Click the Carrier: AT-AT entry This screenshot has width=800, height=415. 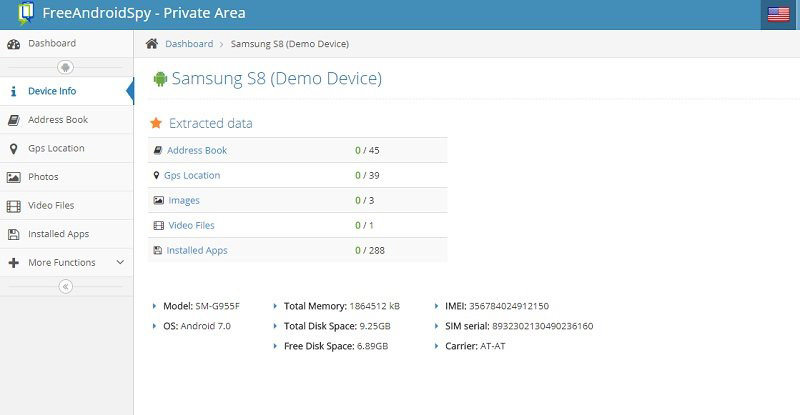click(475, 346)
